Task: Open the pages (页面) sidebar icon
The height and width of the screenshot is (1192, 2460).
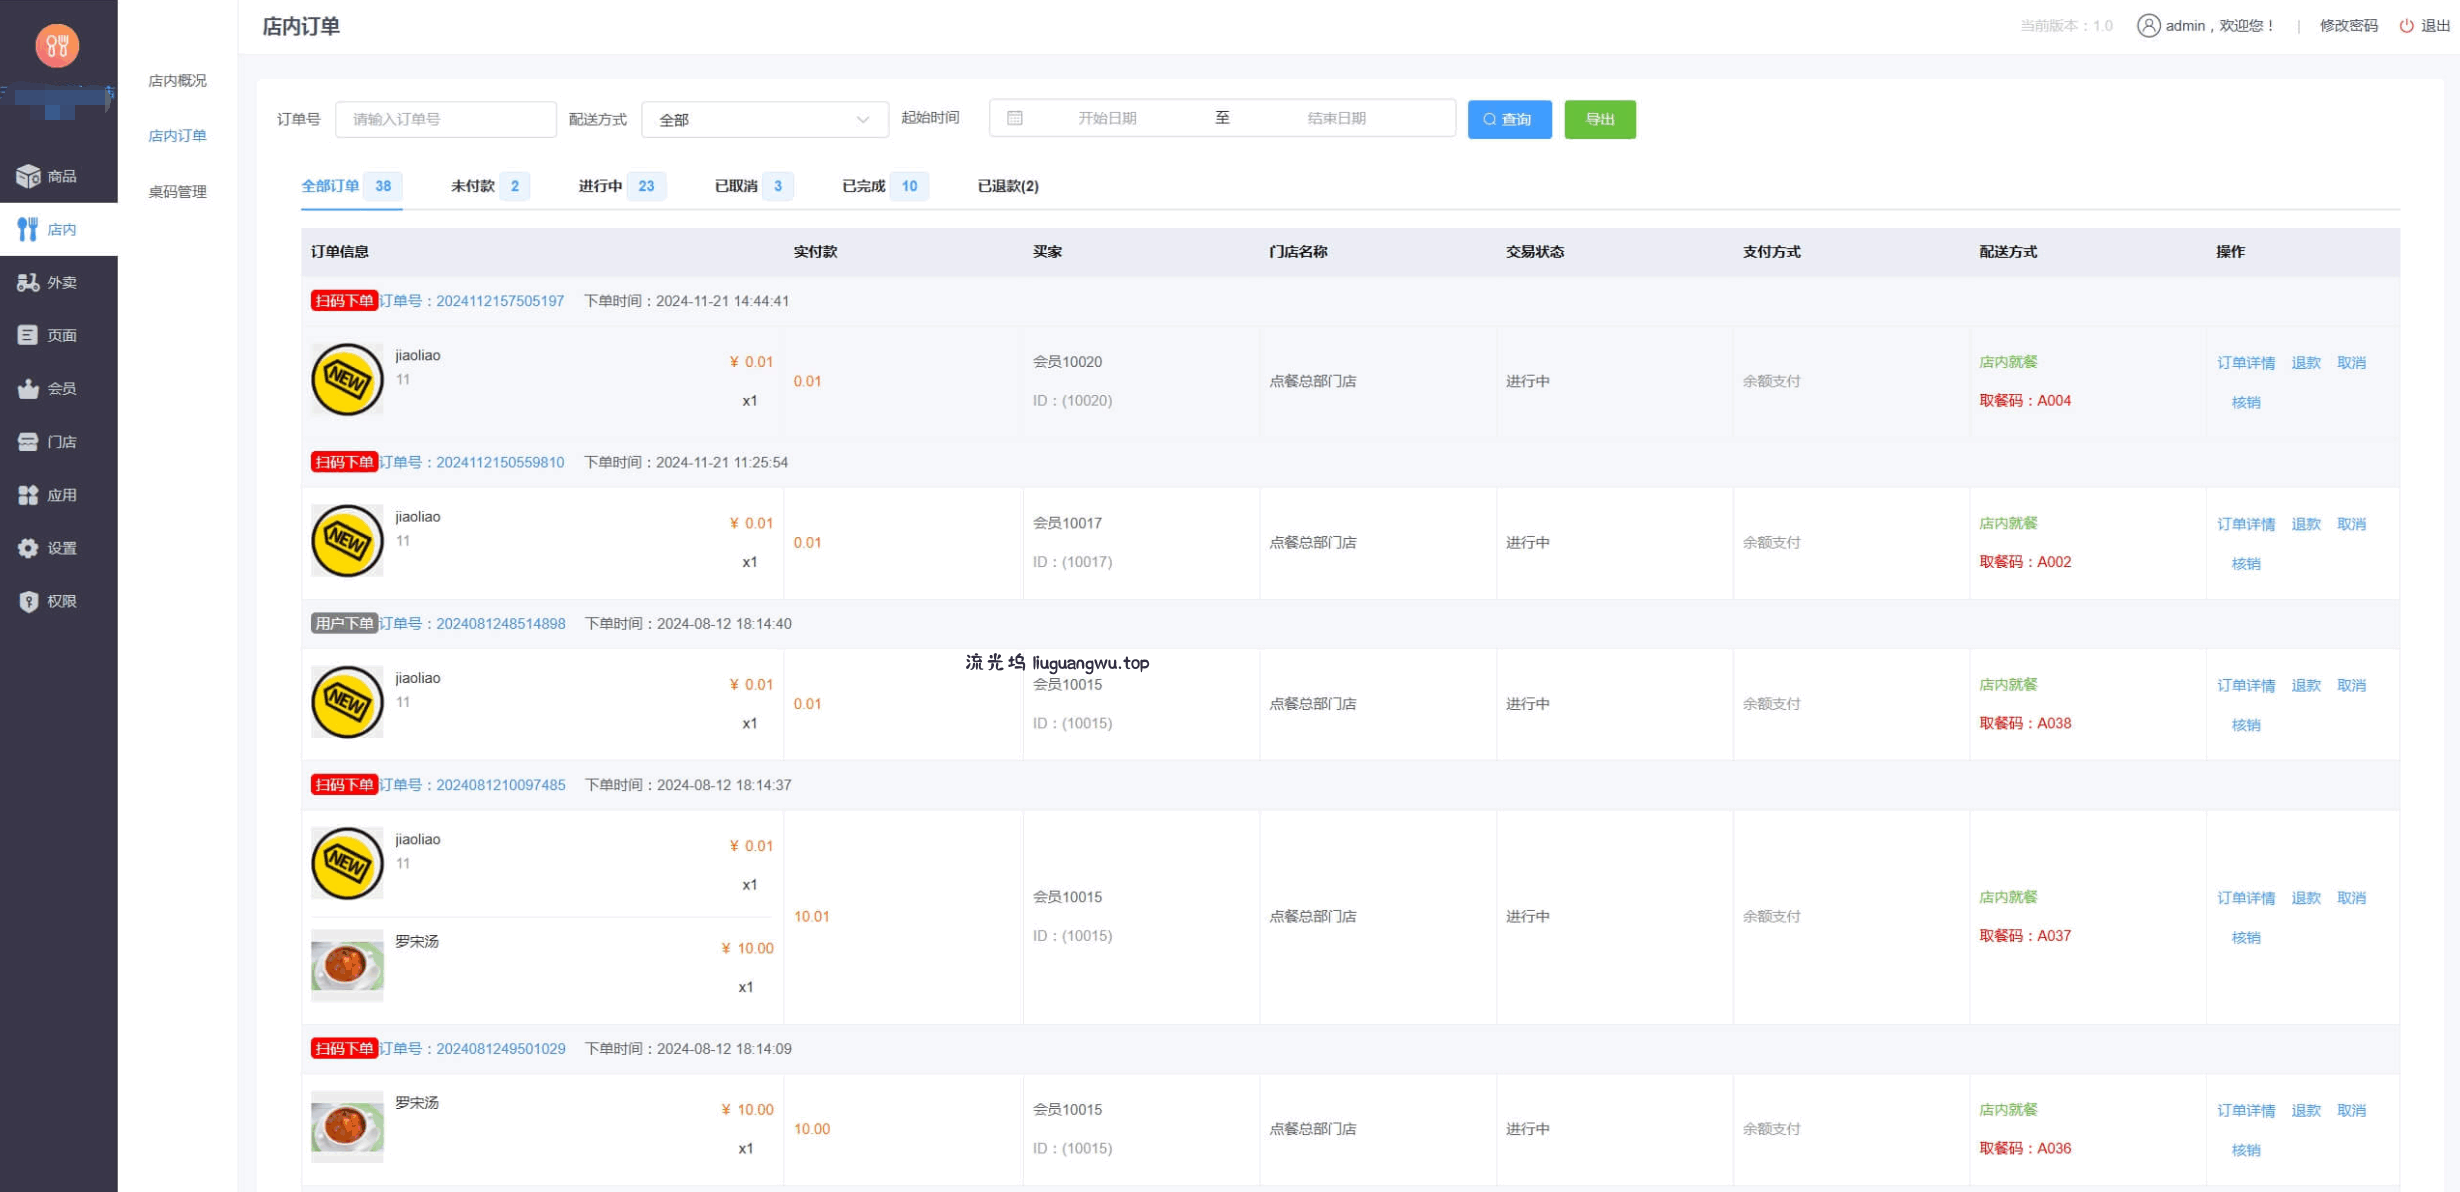Action: (28, 335)
